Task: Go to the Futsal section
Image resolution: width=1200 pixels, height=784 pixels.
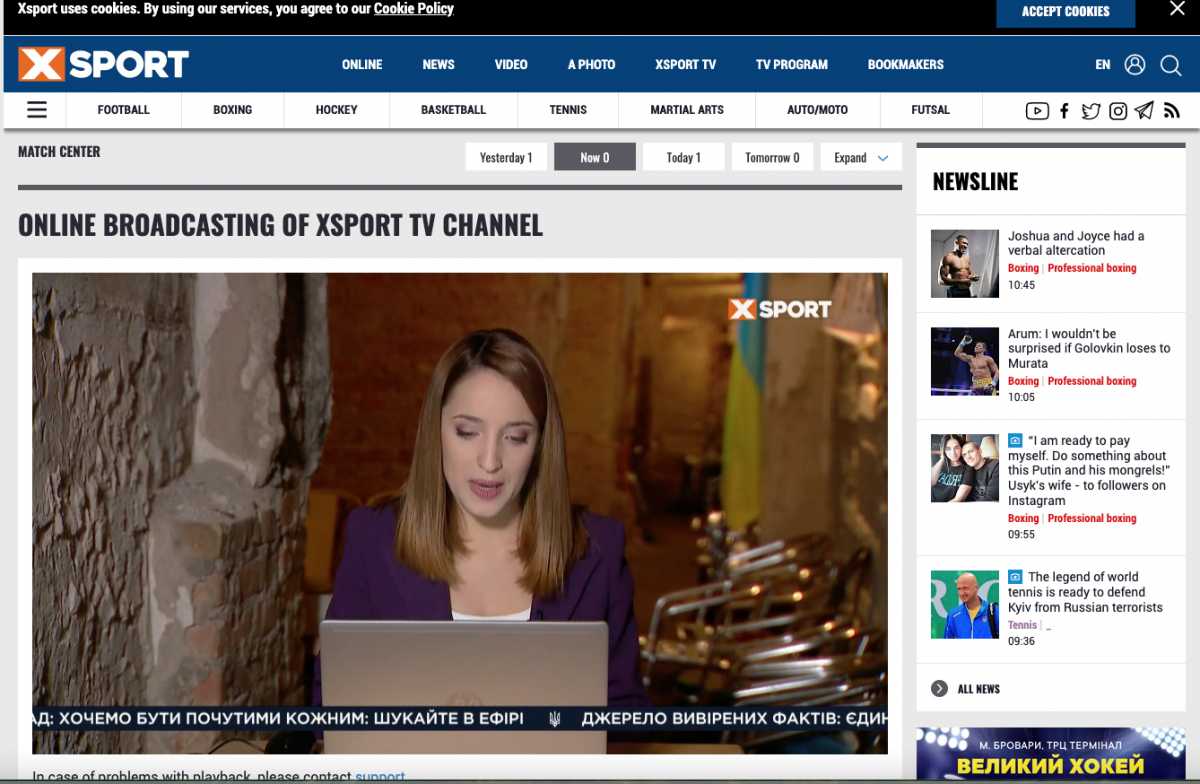Action: (931, 110)
